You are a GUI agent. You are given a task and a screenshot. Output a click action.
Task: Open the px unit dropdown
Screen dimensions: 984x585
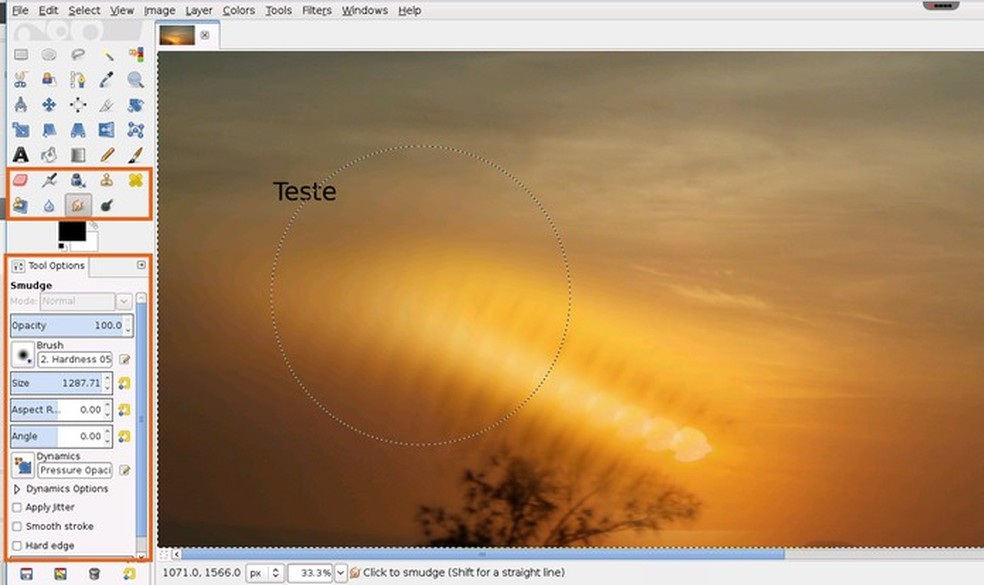point(265,572)
